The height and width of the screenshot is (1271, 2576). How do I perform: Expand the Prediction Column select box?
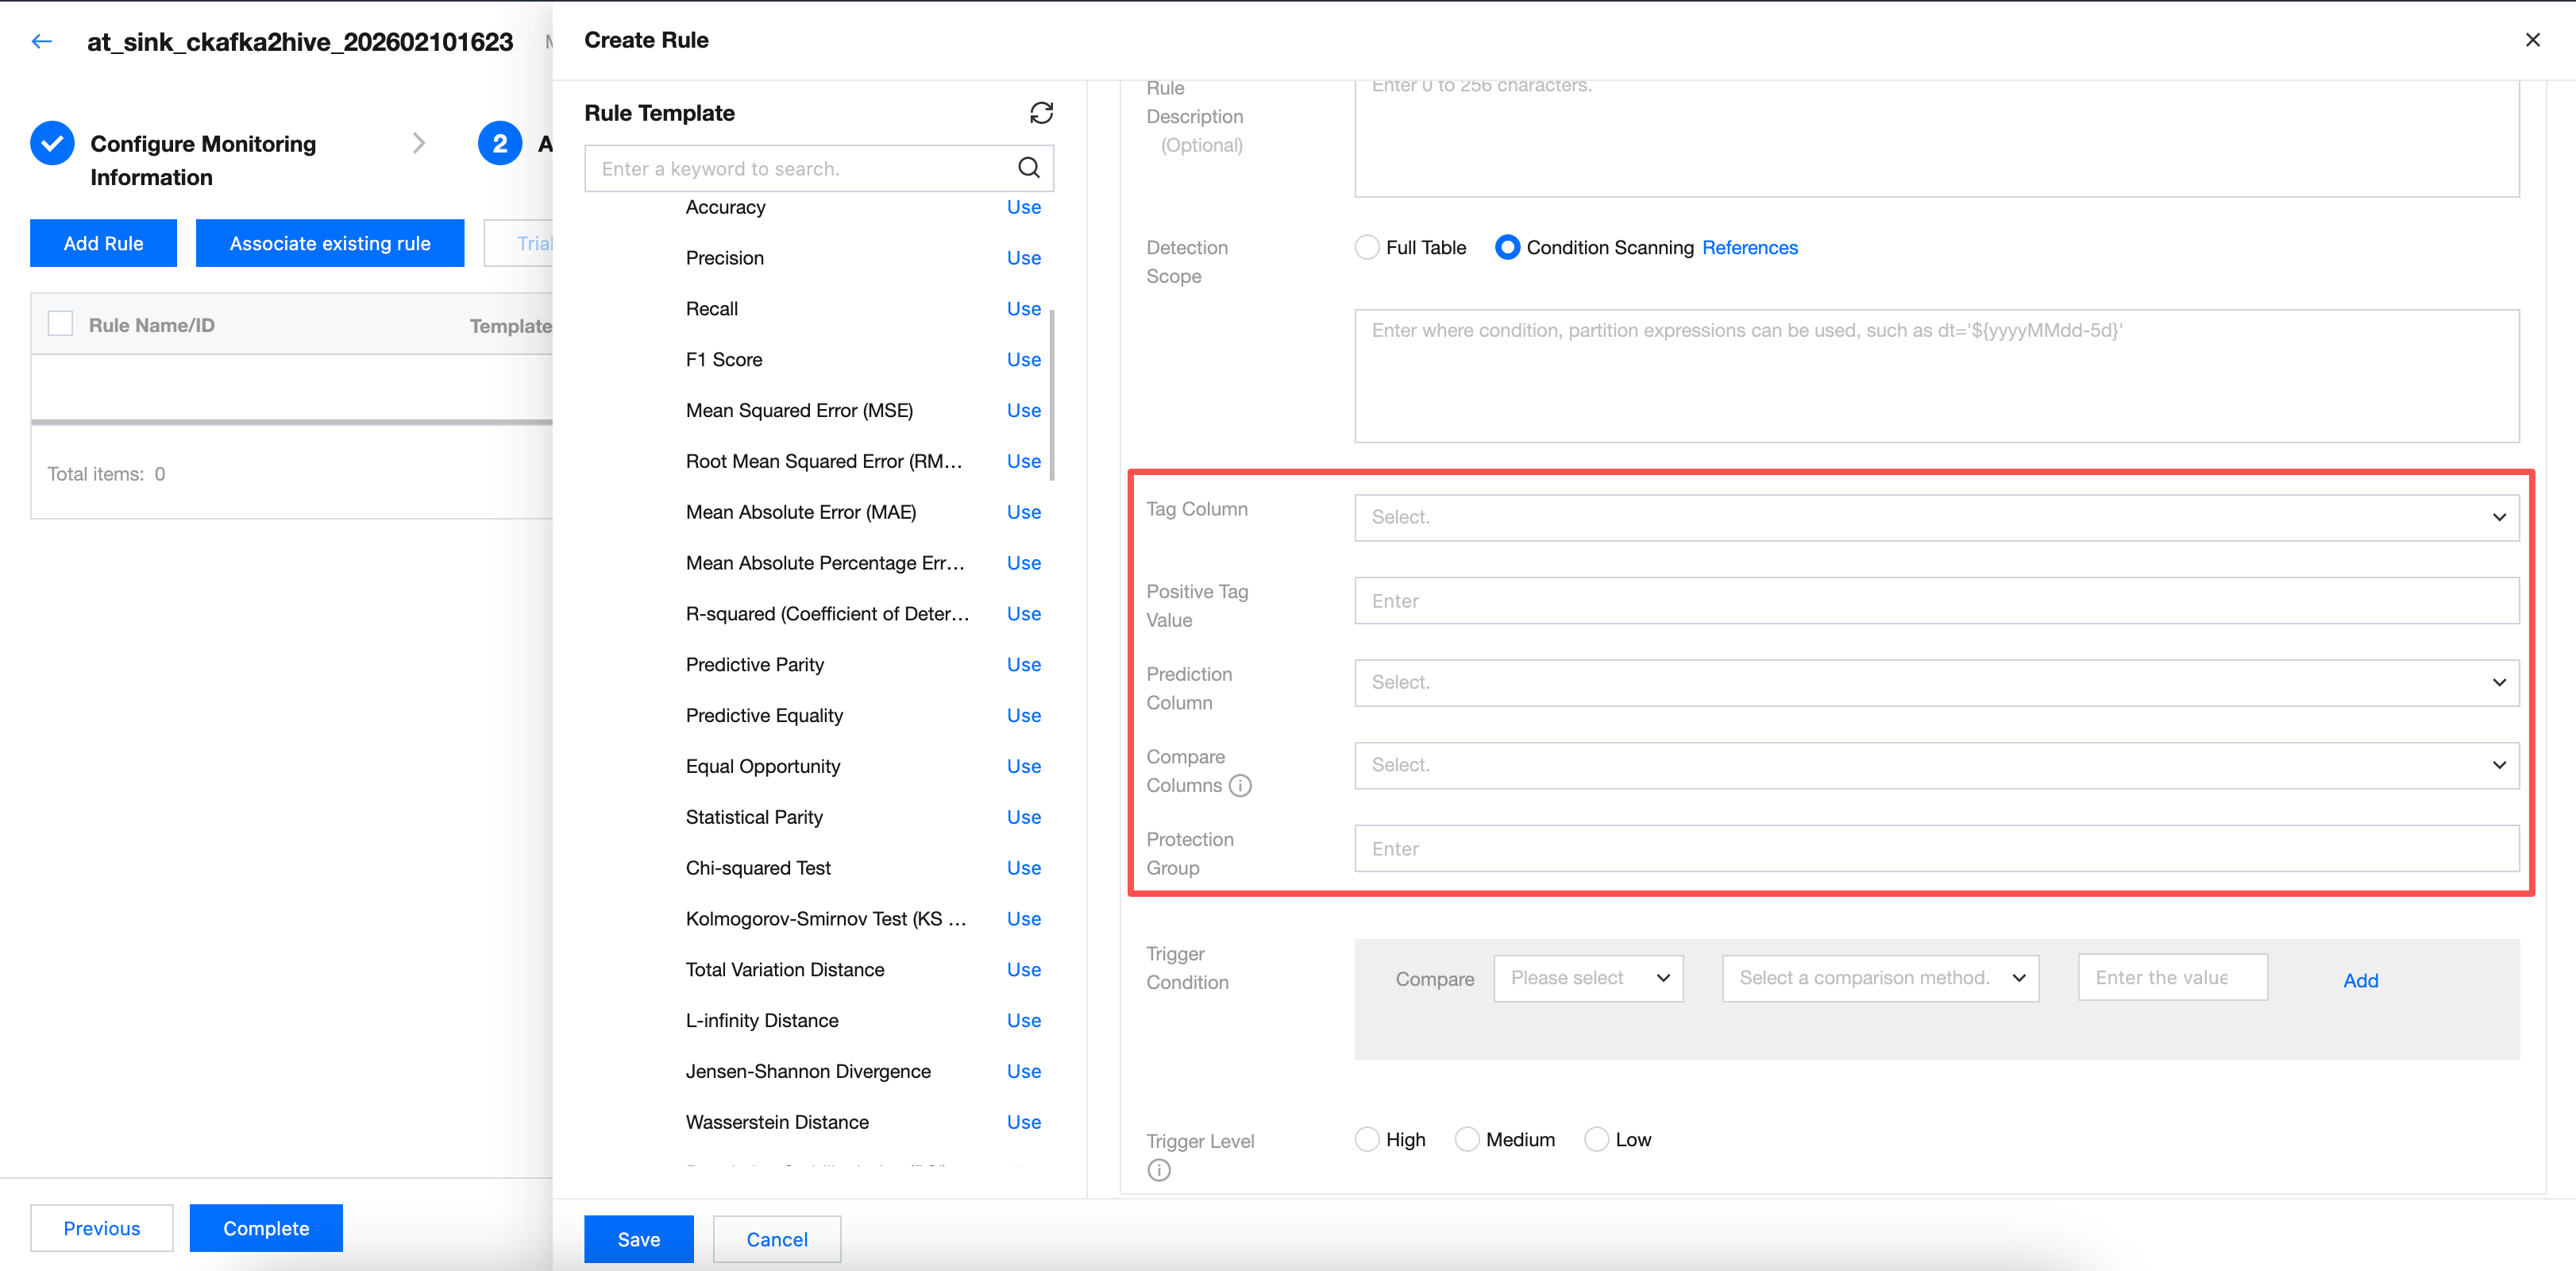[x=1936, y=682]
